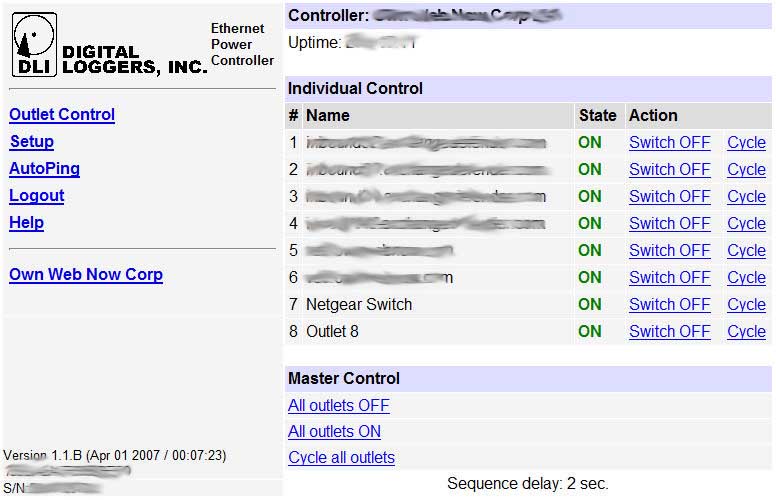
Task: Cycle the Netgear Switch outlet
Action: pyautogui.click(x=746, y=305)
